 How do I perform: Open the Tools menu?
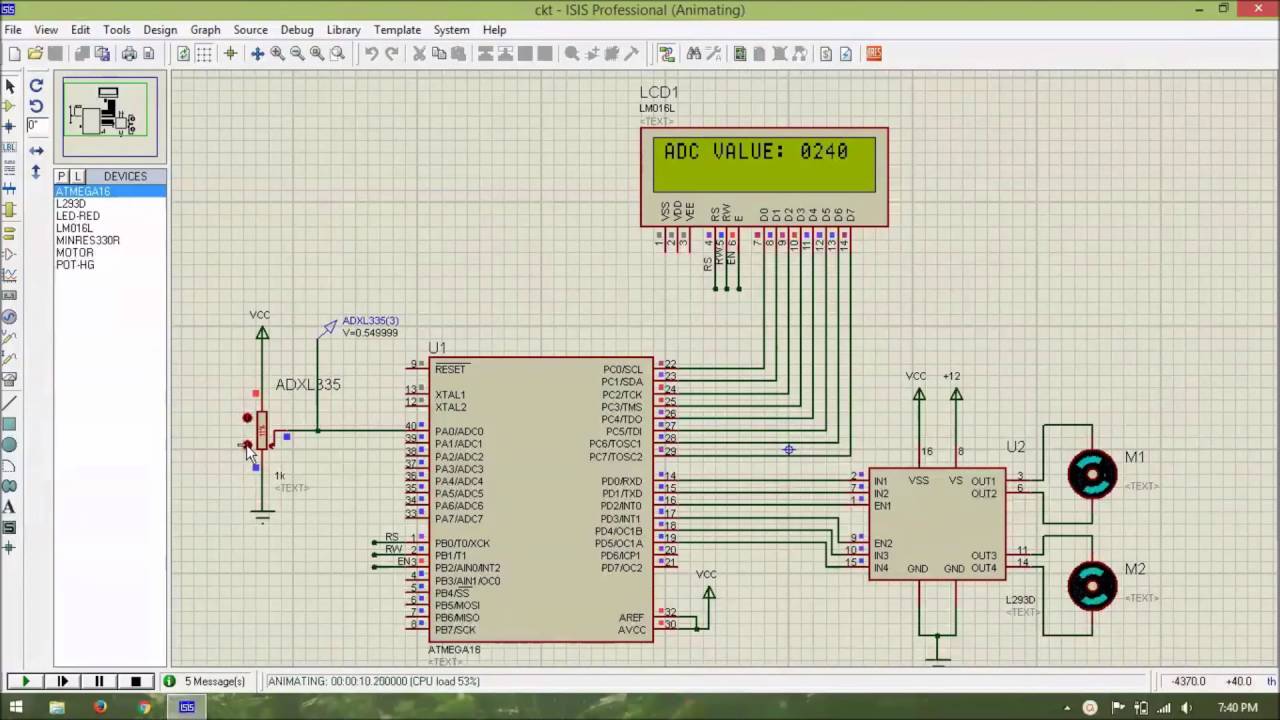pyautogui.click(x=117, y=30)
